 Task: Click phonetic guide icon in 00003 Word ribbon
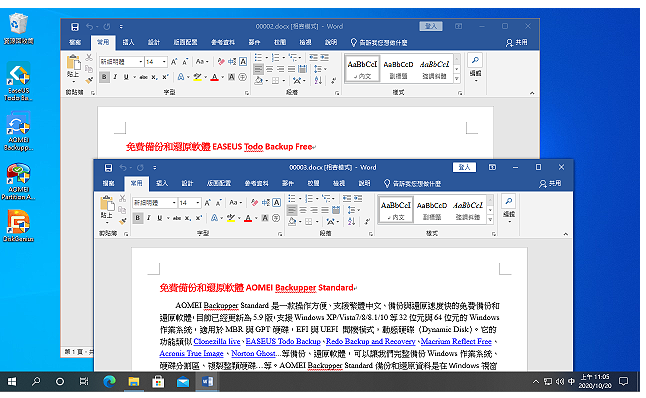pos(266,203)
